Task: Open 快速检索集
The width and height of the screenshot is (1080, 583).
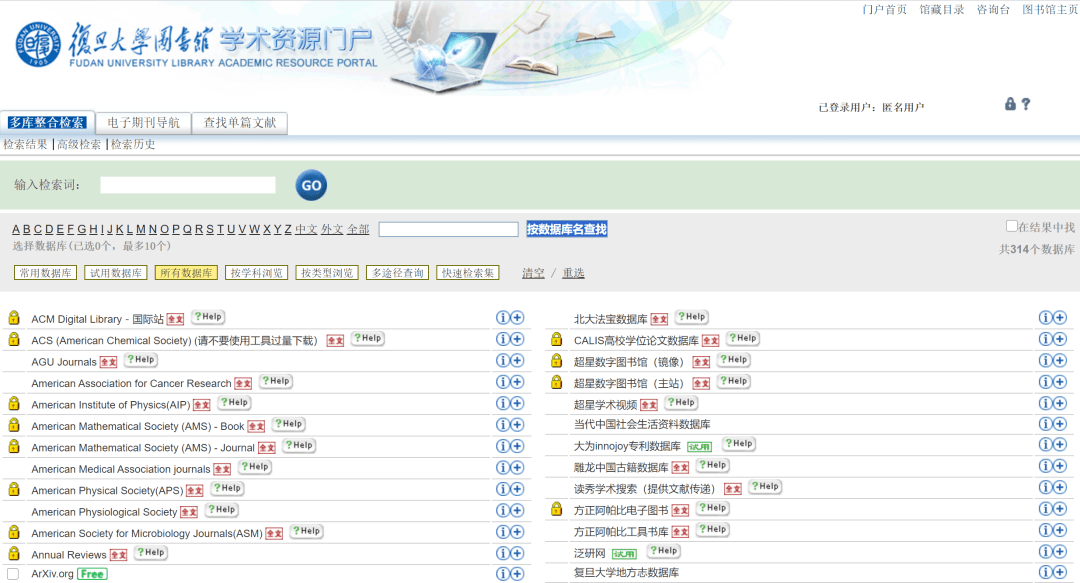Action: pos(468,273)
